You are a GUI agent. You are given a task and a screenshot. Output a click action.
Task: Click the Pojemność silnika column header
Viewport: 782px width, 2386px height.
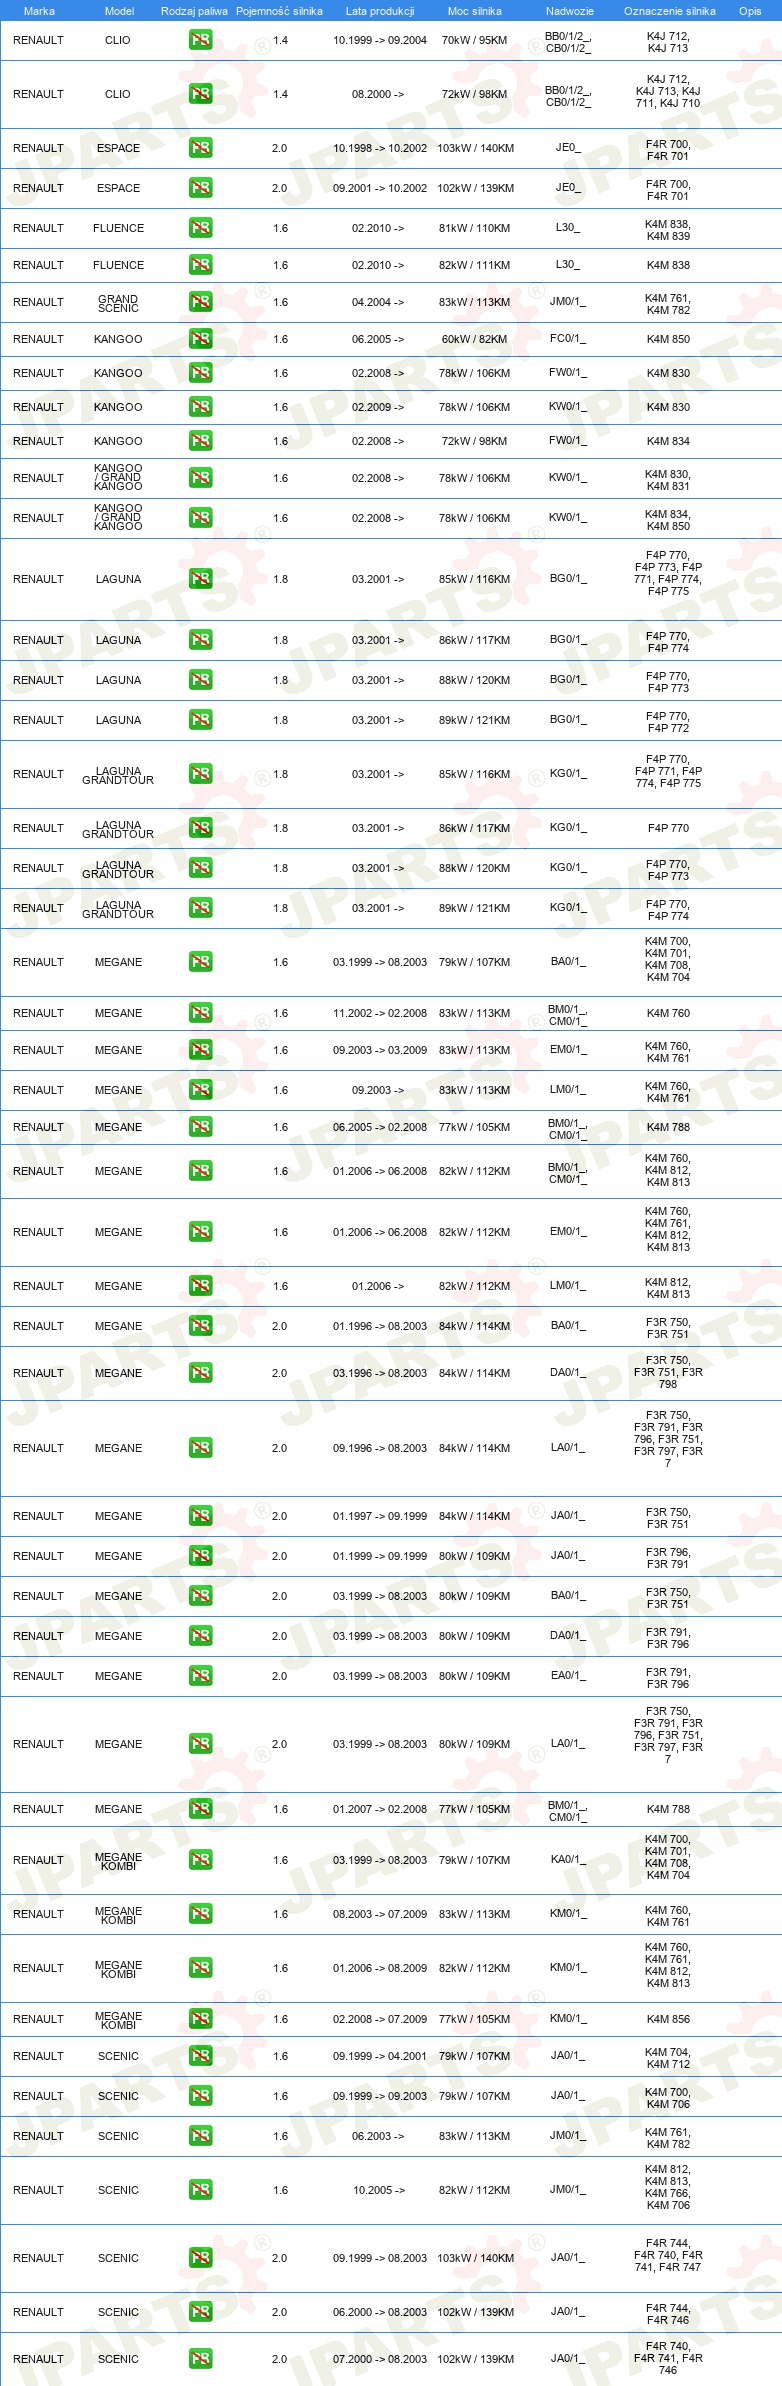[279, 11]
